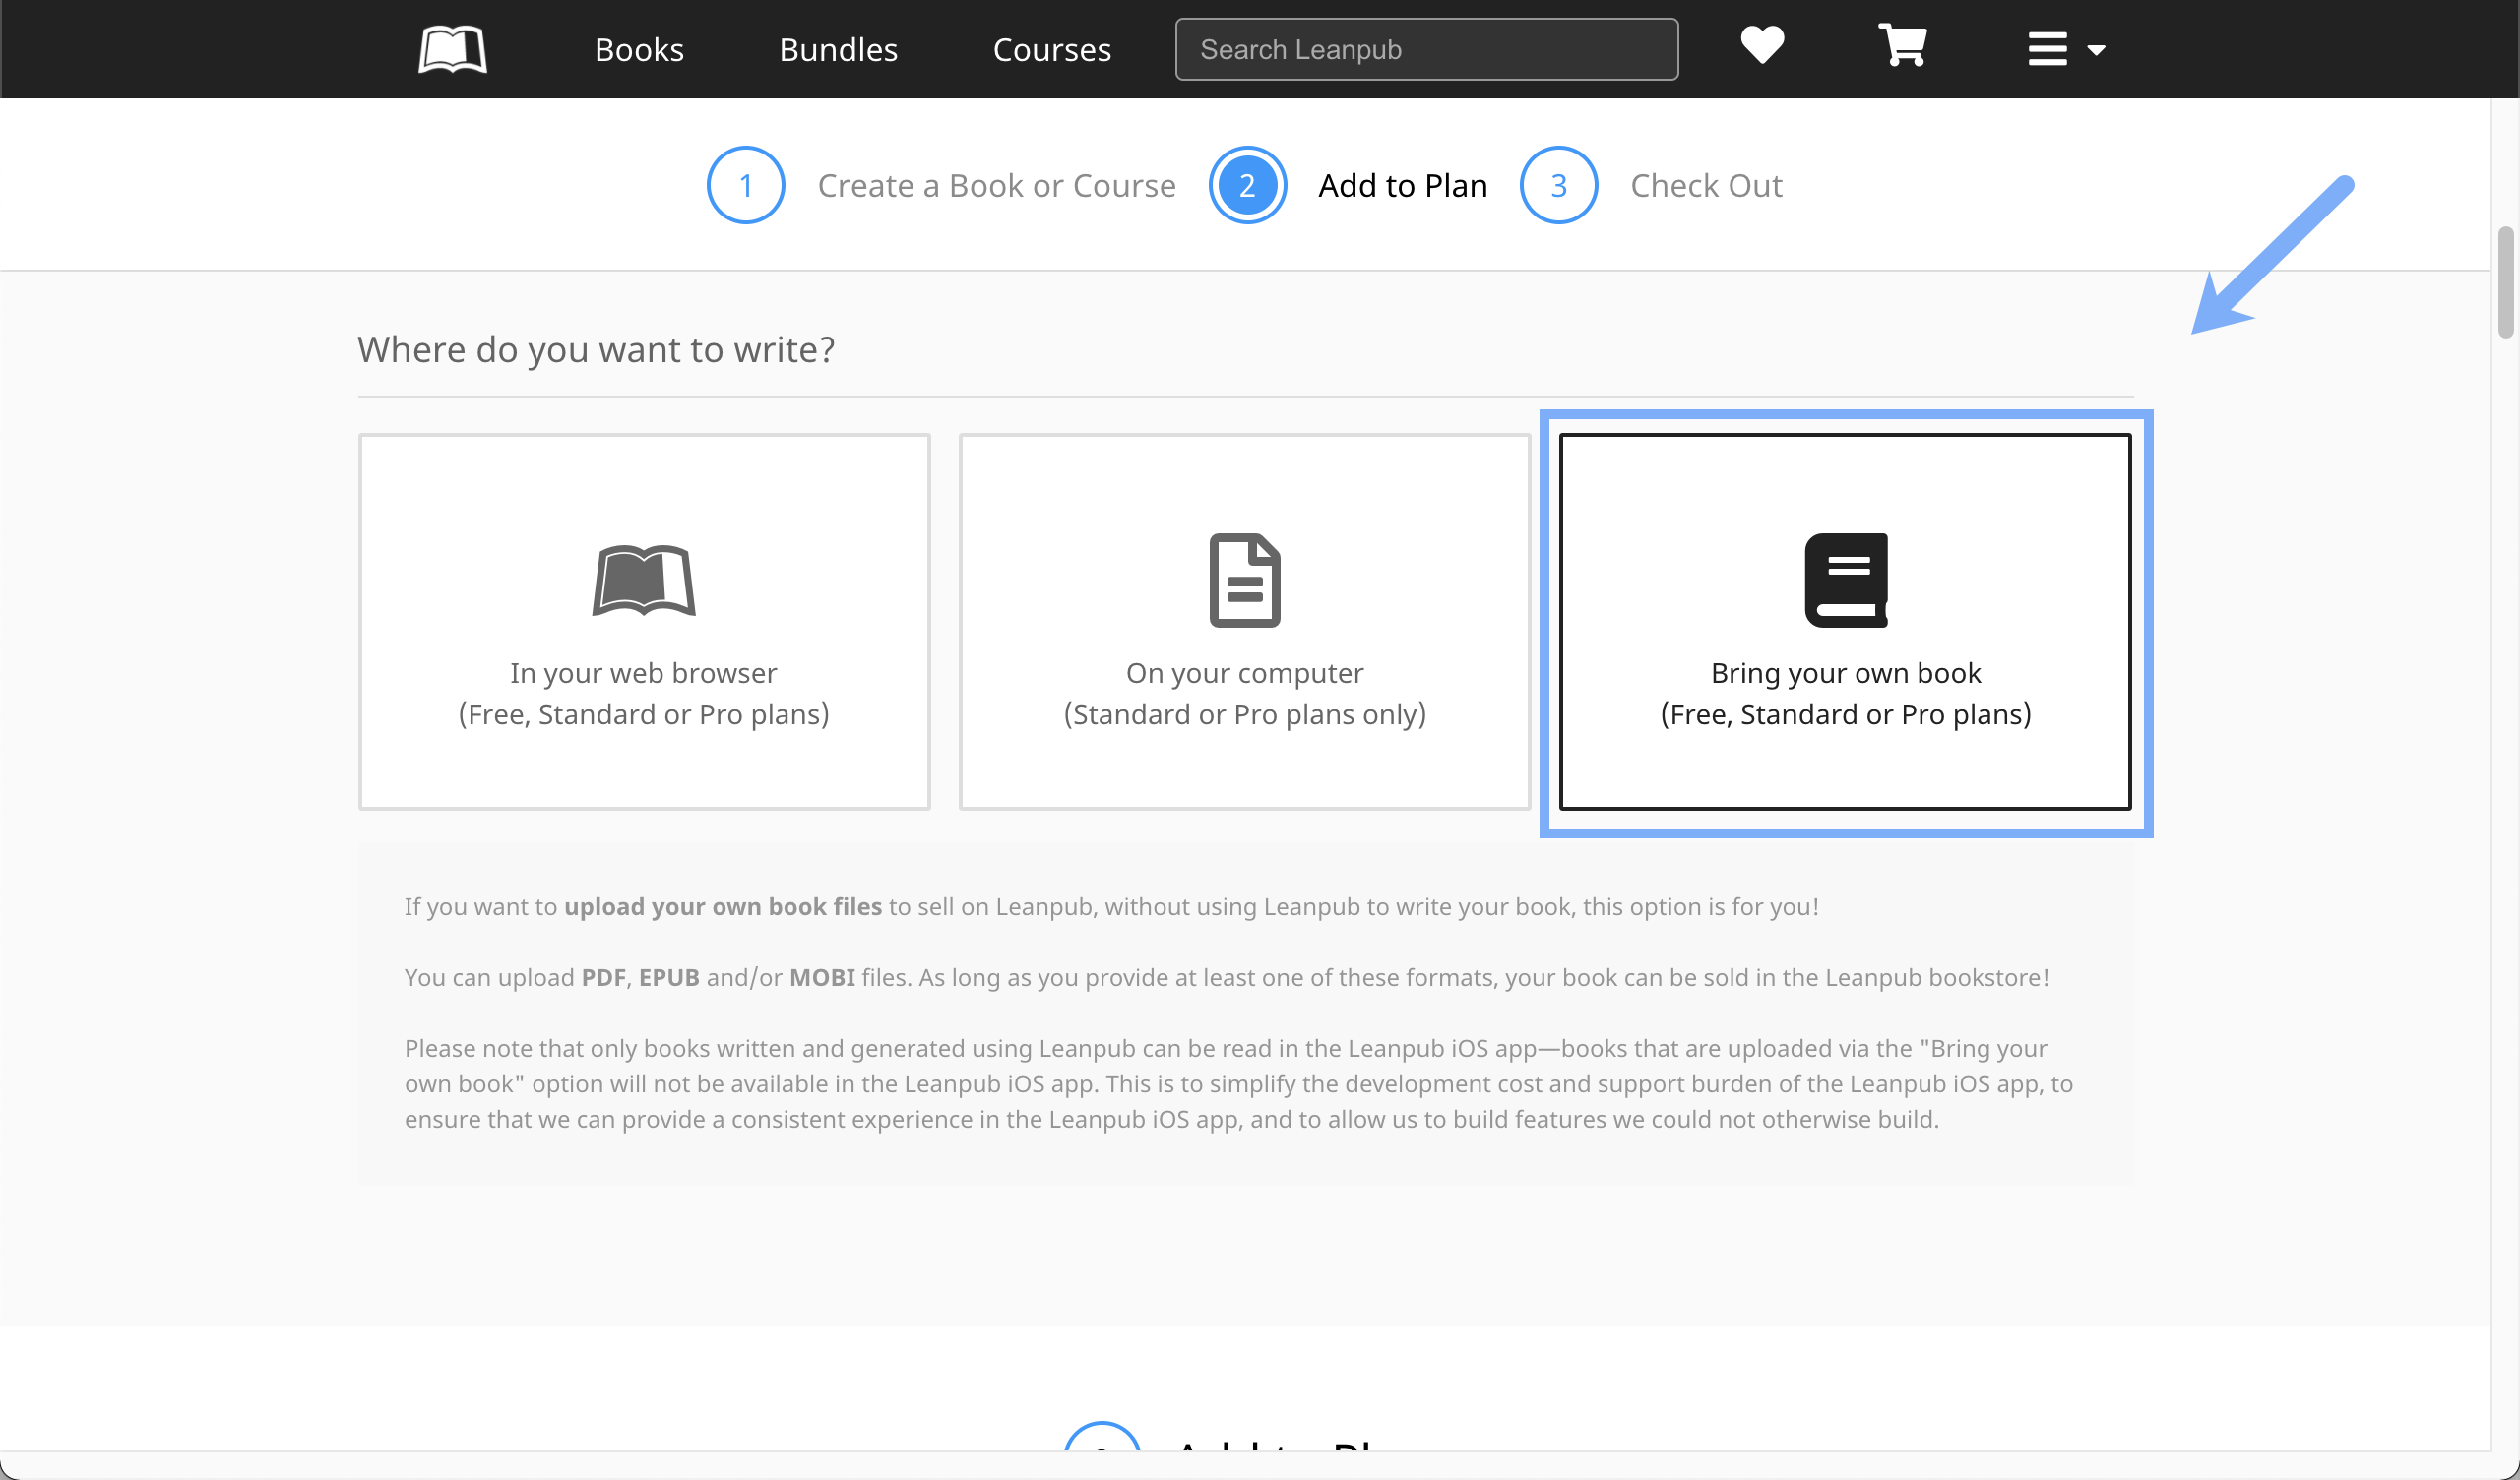Click the open book web browser icon
Viewport: 2520px width, 1480px height.
[644, 580]
